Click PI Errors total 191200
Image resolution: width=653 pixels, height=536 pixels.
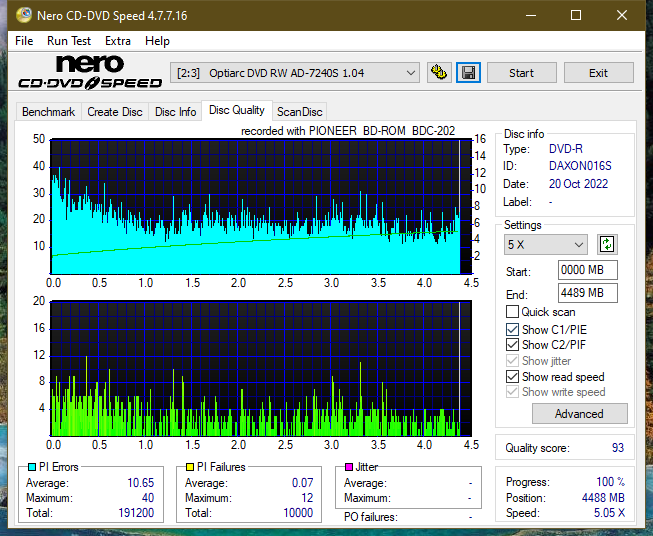pyautogui.click(x=136, y=513)
